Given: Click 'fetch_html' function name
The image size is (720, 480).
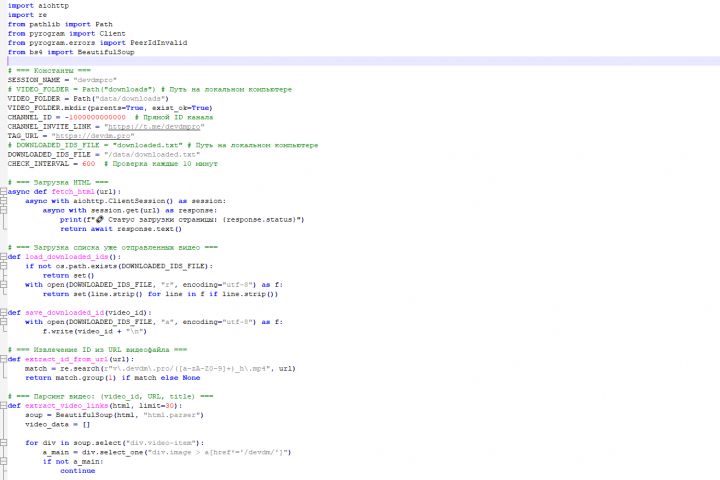Looking at the screenshot, I should 73,192.
